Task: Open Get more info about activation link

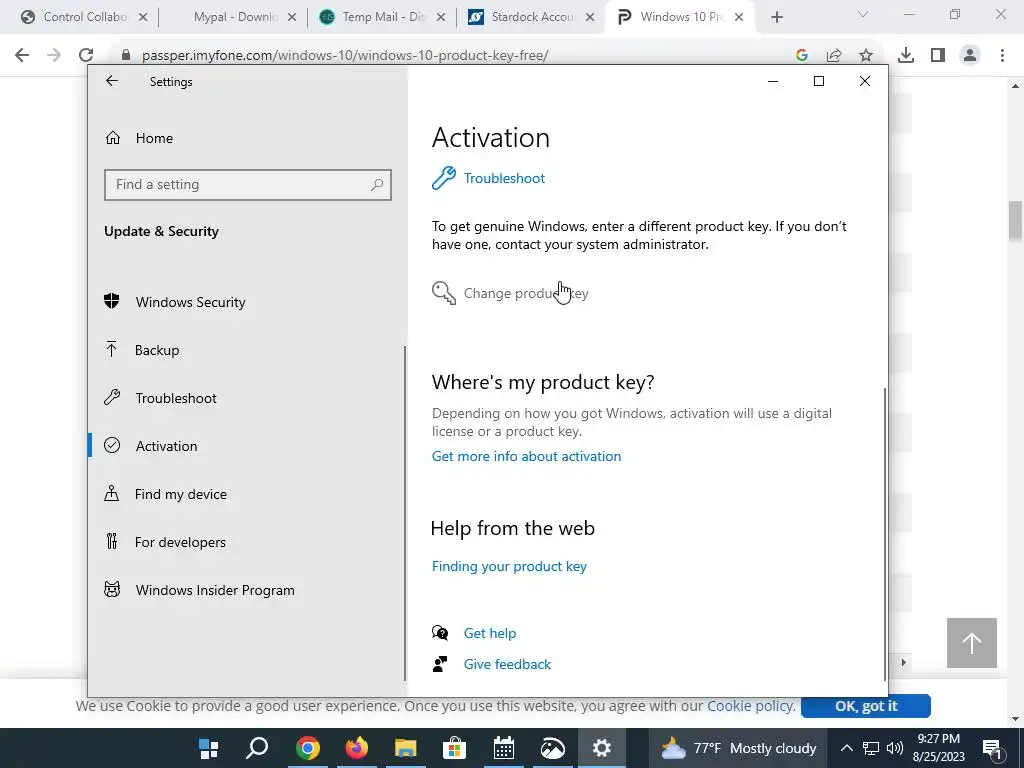Action: (526, 456)
